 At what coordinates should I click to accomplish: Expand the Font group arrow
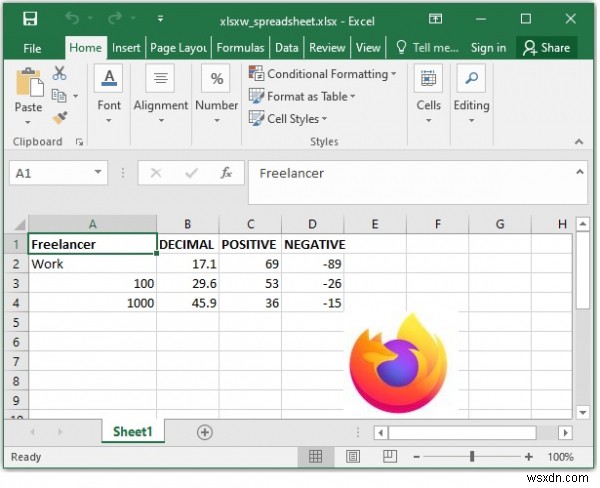[x=109, y=121]
